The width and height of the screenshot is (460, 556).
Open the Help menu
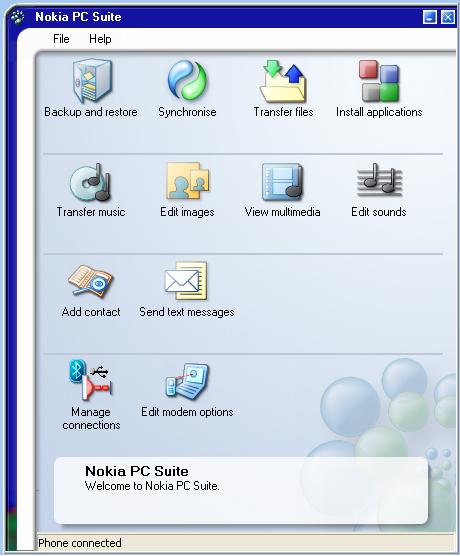coord(100,39)
